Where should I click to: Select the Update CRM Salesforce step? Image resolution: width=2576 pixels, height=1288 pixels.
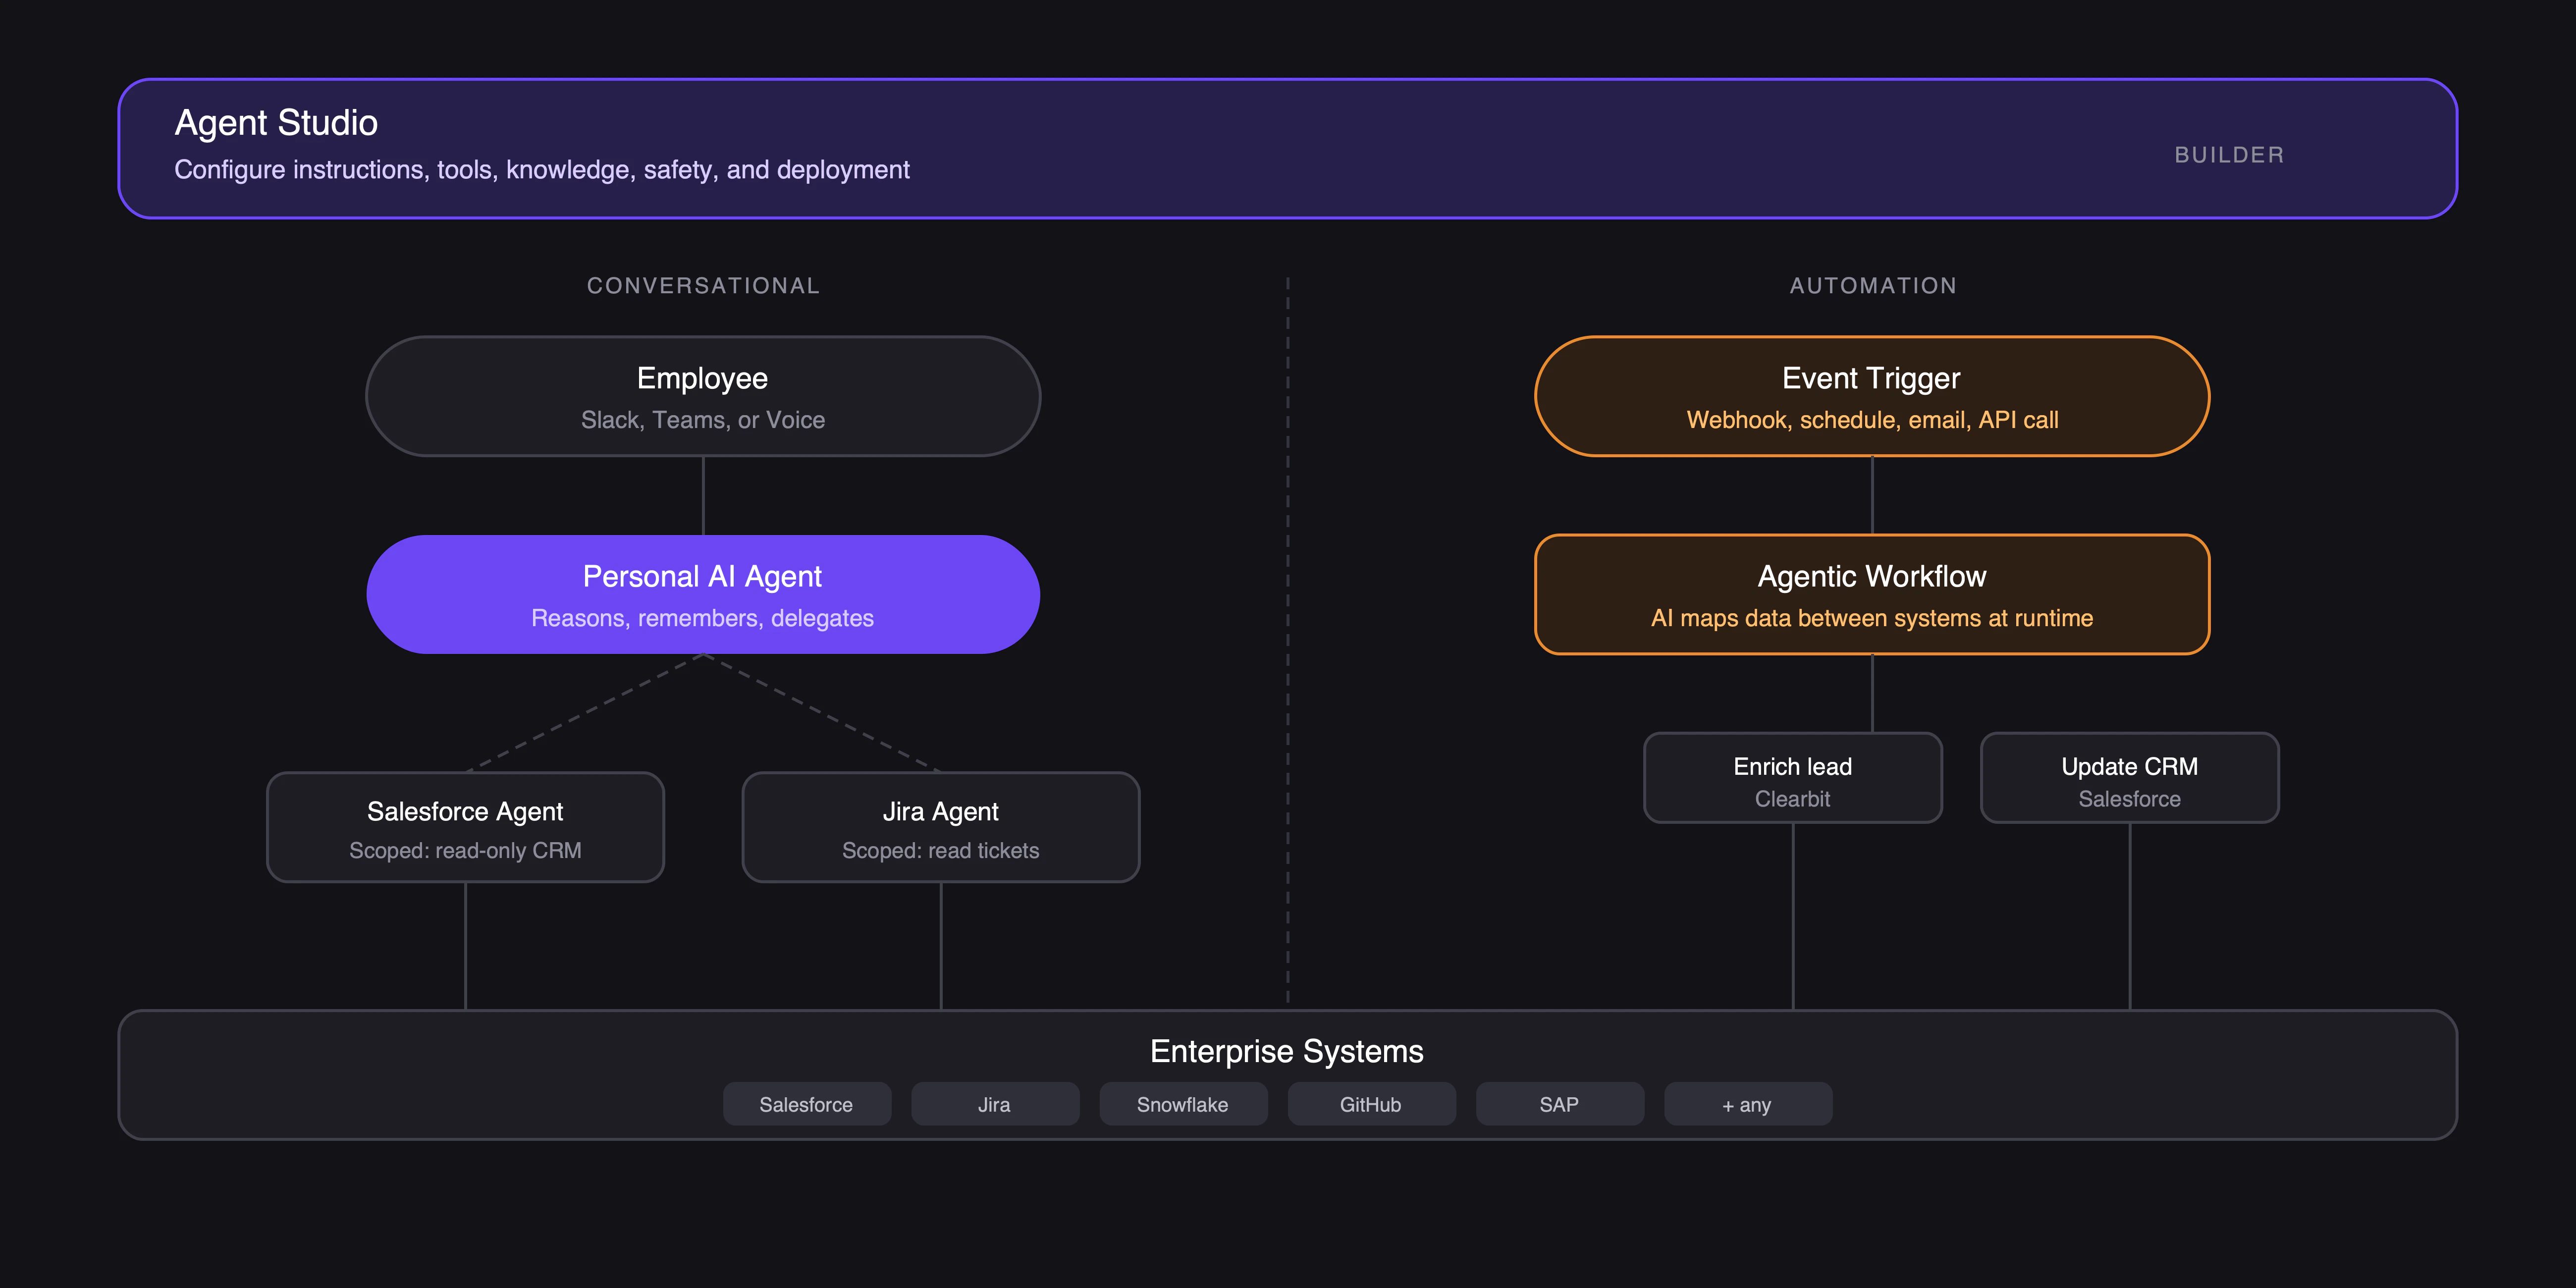[2129, 778]
